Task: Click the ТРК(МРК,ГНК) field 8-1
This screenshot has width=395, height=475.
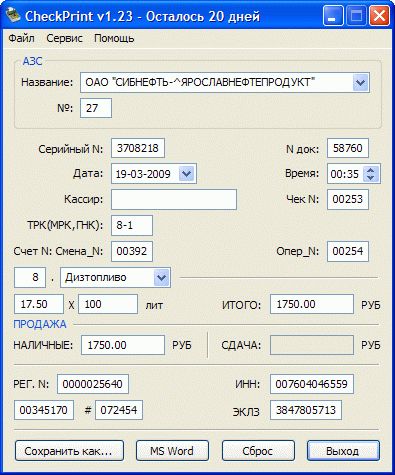Action: (x=132, y=225)
